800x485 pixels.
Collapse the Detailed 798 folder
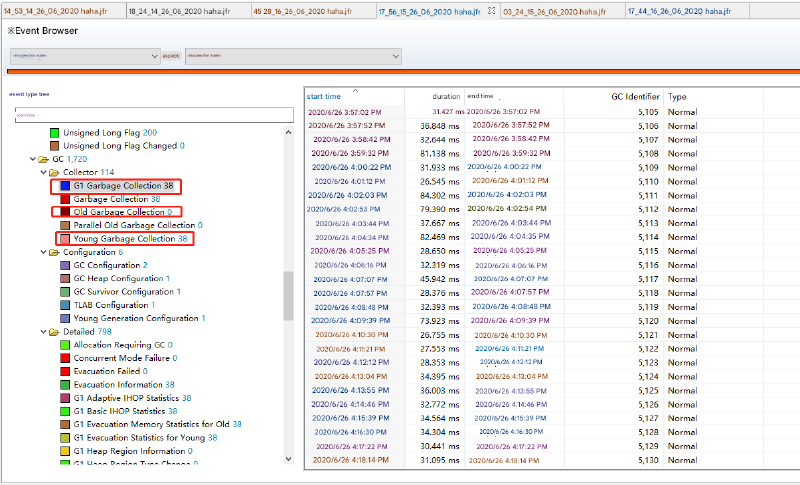click(43, 331)
